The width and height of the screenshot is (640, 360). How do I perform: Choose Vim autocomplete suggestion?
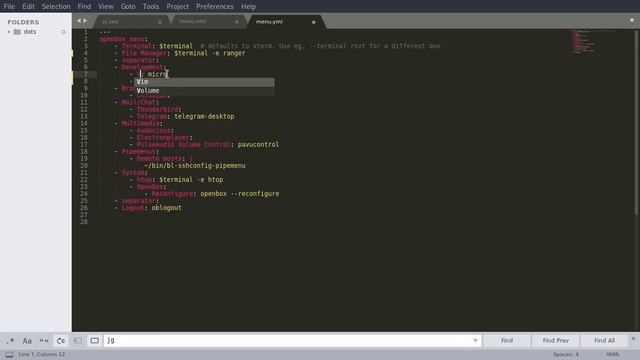[204, 82]
